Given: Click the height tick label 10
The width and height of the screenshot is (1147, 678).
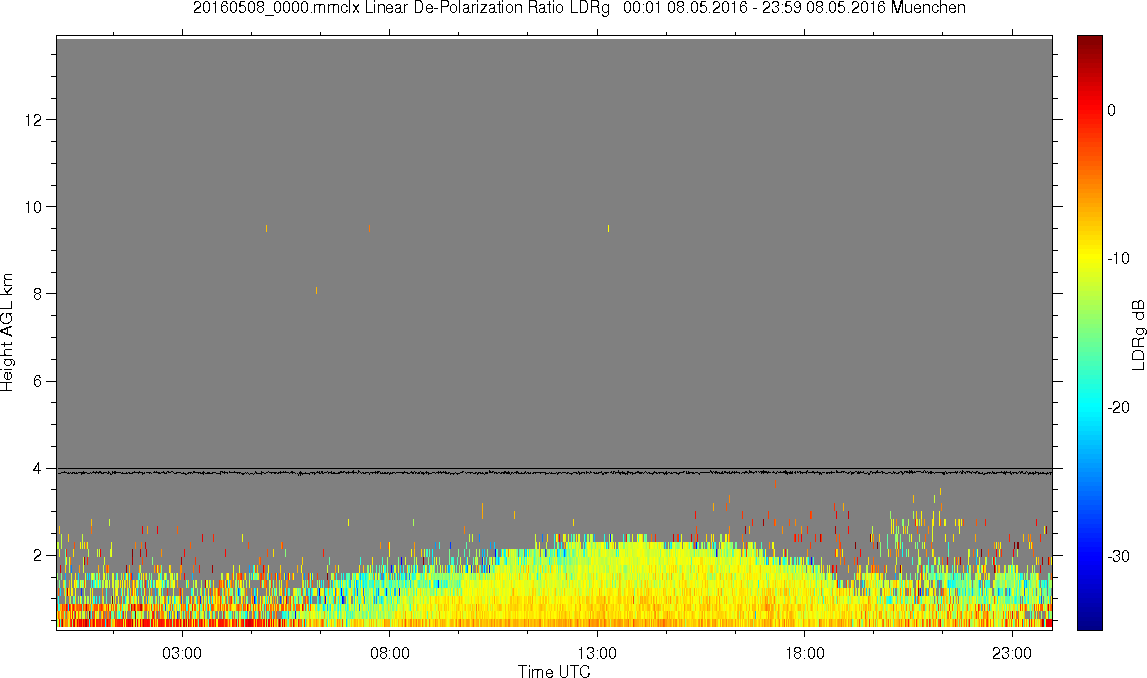Looking at the screenshot, I should [x=33, y=206].
